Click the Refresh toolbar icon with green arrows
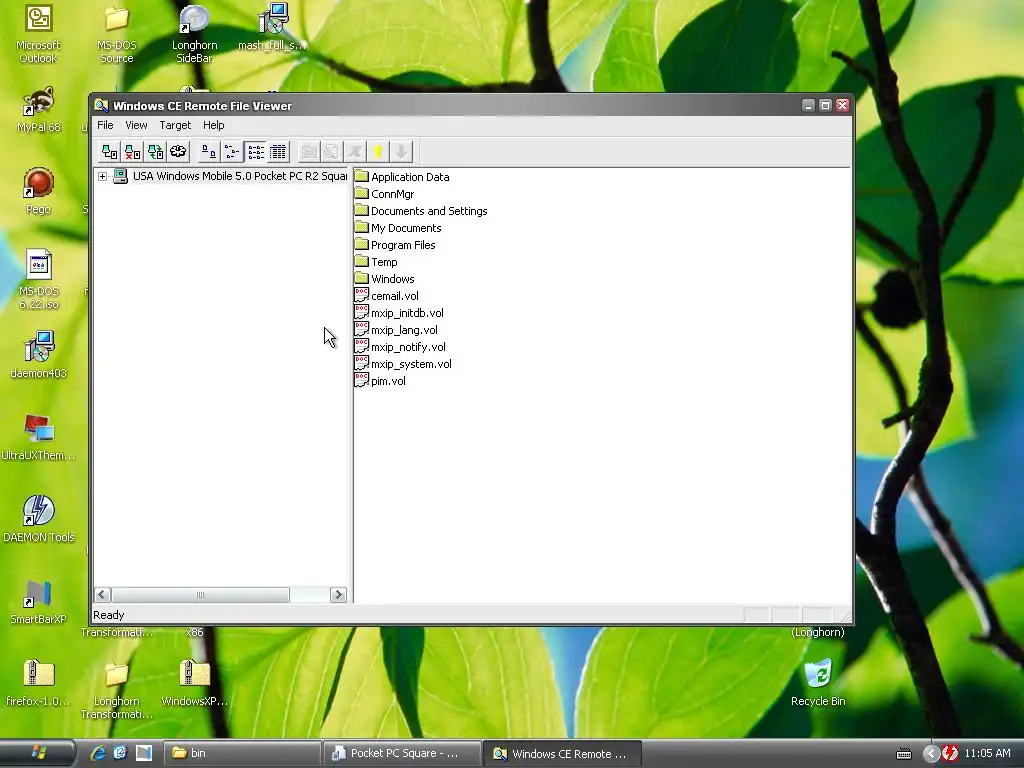This screenshot has height=768, width=1024. (155, 152)
